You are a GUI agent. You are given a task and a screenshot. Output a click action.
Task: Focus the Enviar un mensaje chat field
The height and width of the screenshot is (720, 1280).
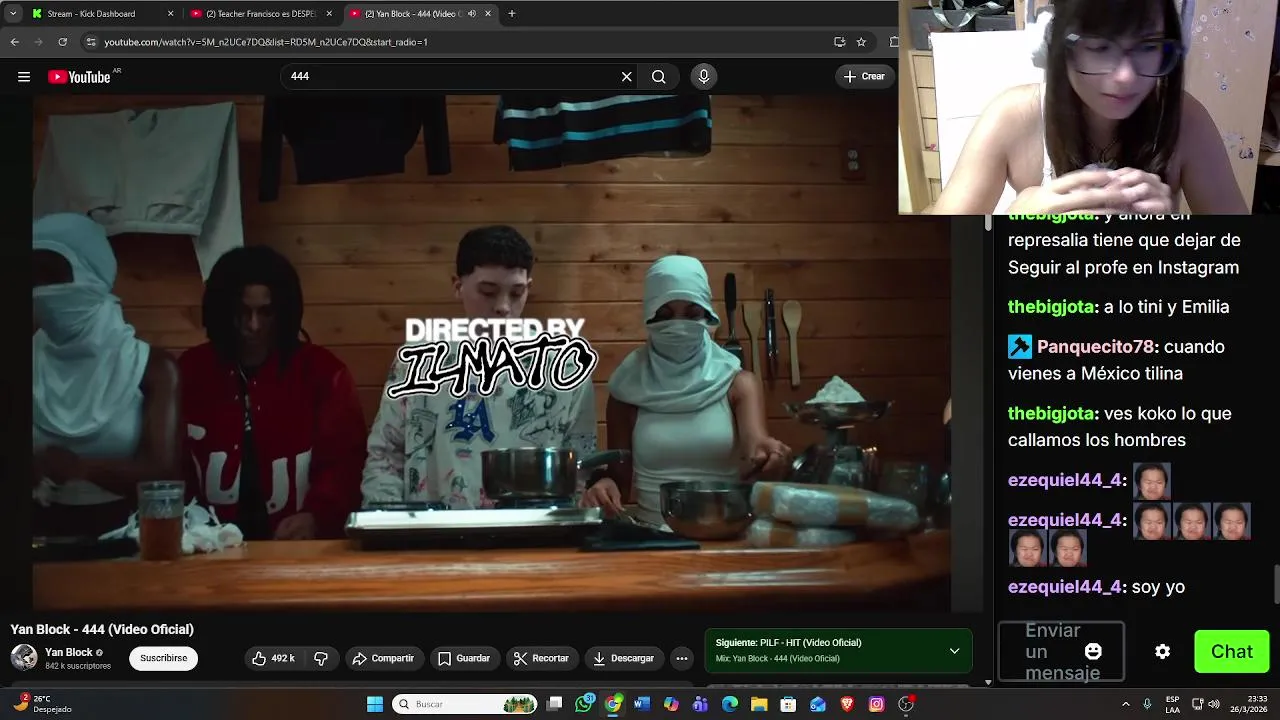[x=1061, y=651]
